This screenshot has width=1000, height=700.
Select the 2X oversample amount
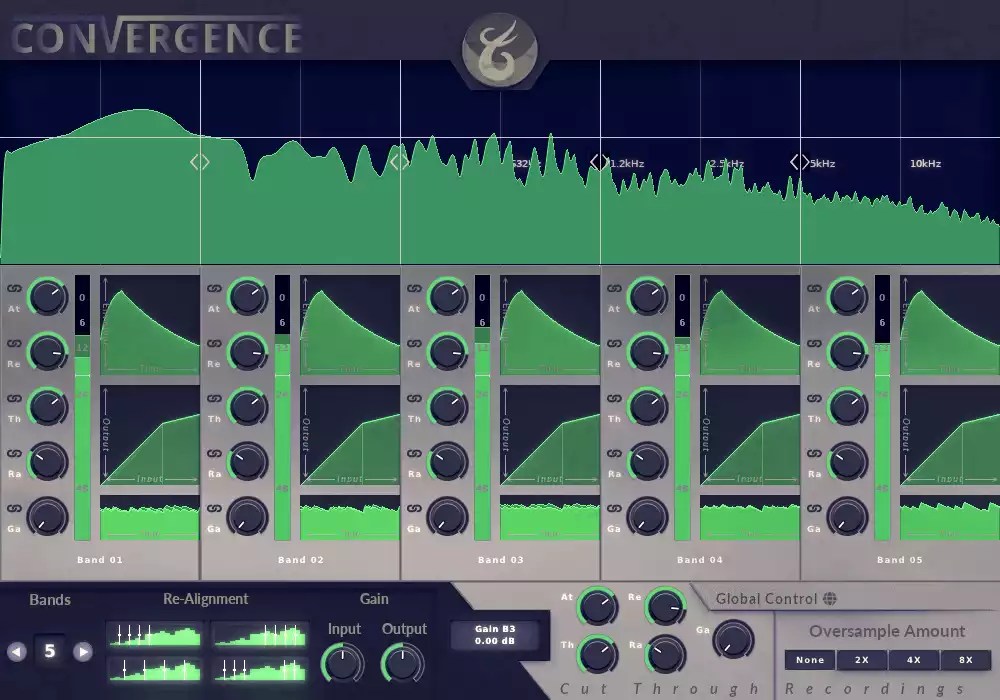point(861,659)
